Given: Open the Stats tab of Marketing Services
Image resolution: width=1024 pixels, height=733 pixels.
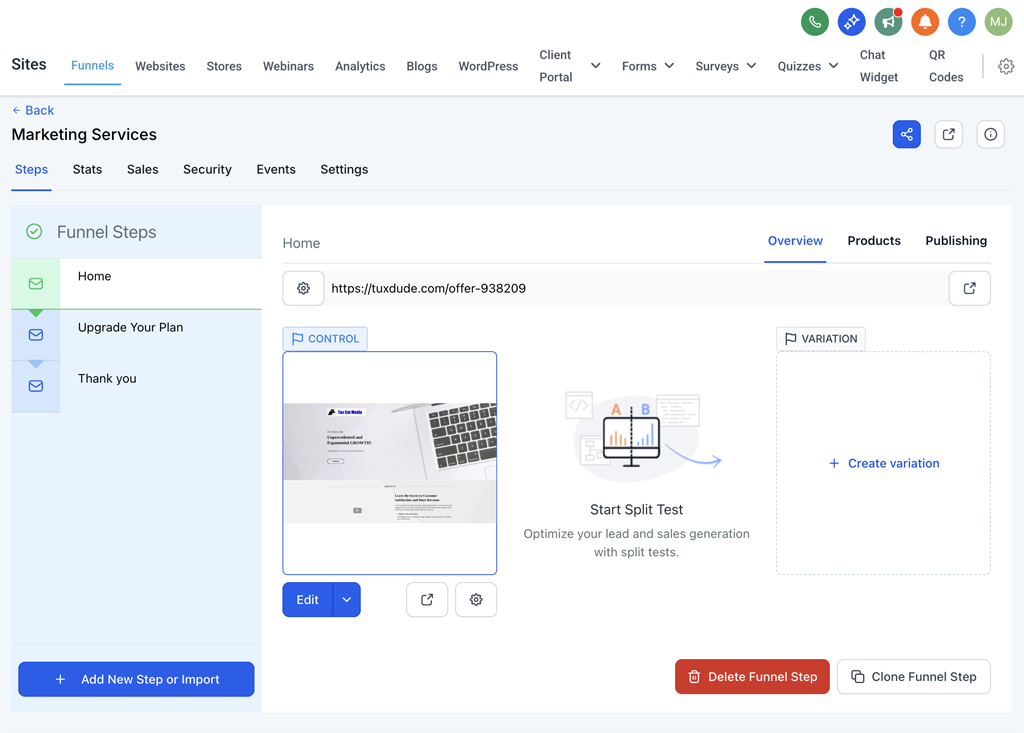Looking at the screenshot, I should tap(87, 169).
